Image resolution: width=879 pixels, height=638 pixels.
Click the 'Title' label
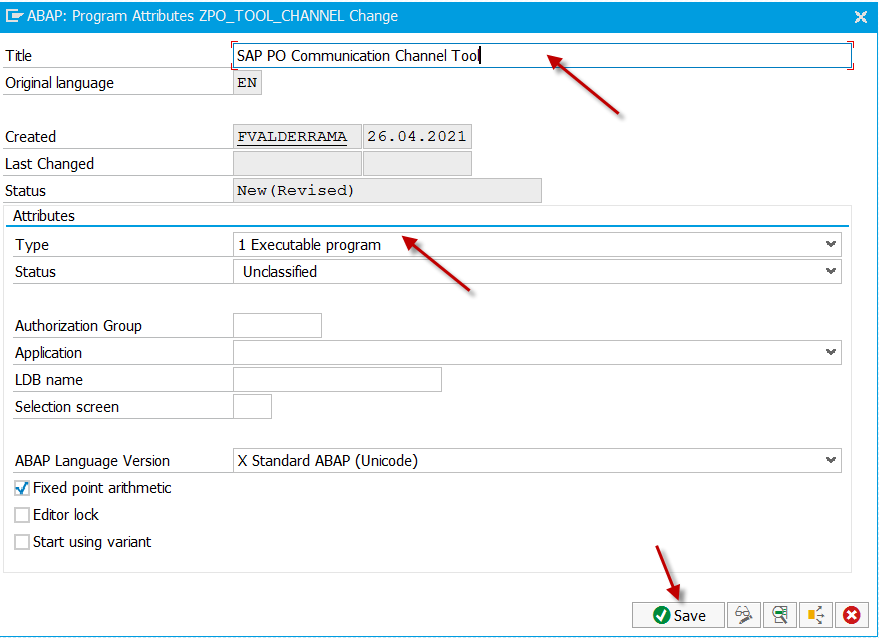[x=18, y=56]
